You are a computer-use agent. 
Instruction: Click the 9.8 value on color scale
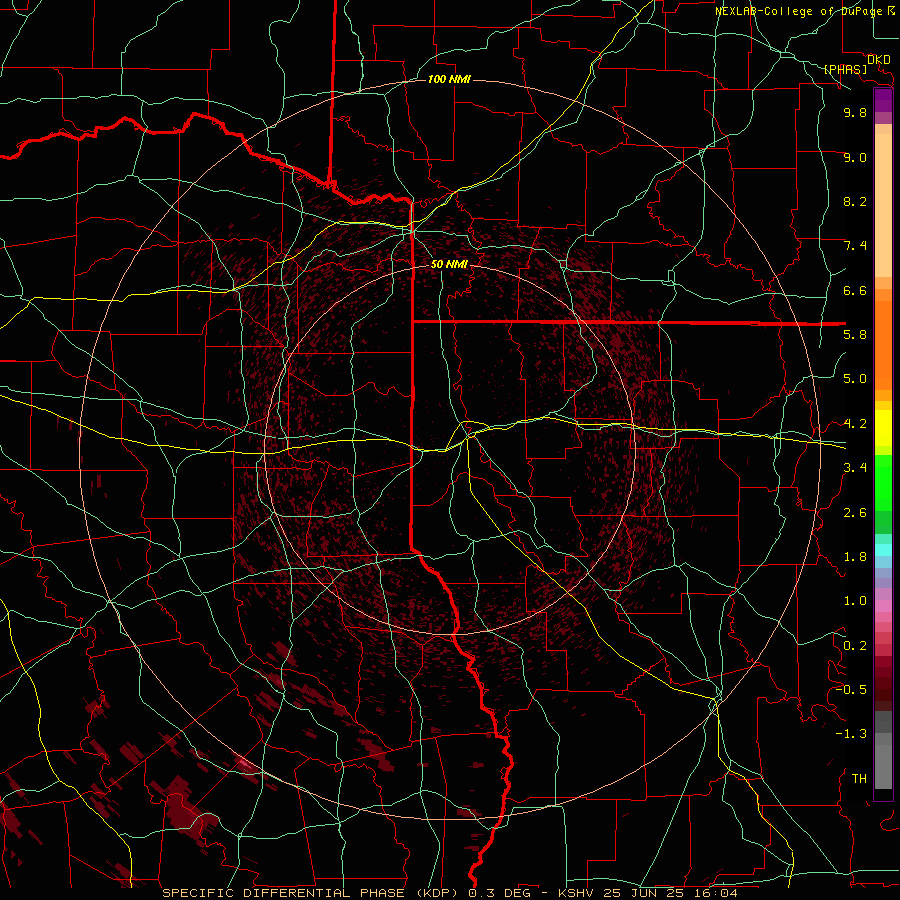point(855,112)
